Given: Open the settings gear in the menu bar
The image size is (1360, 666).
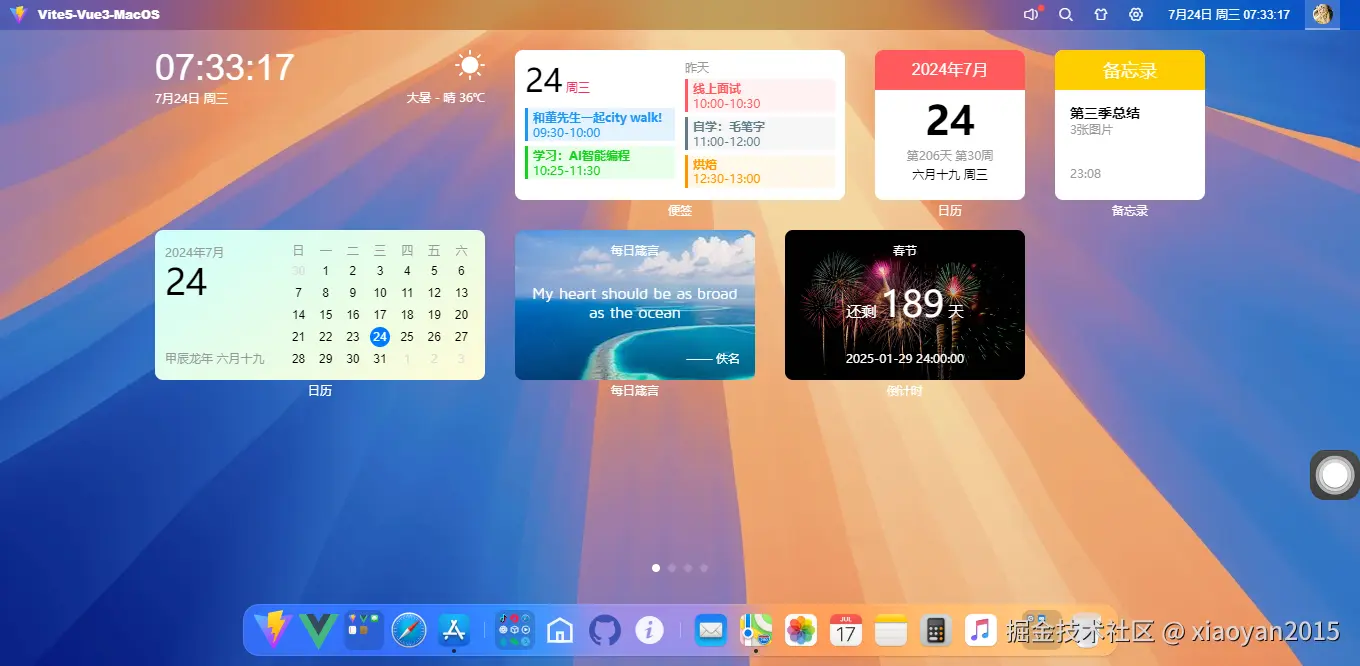Looking at the screenshot, I should coord(1135,14).
